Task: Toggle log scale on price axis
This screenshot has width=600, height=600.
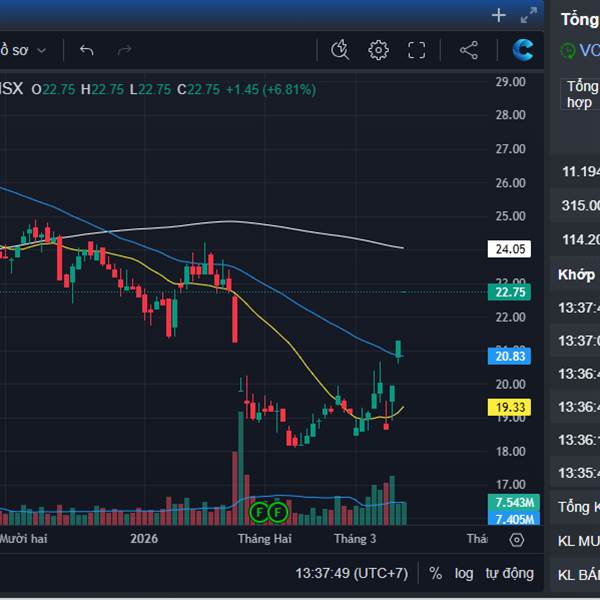Action: (464, 573)
